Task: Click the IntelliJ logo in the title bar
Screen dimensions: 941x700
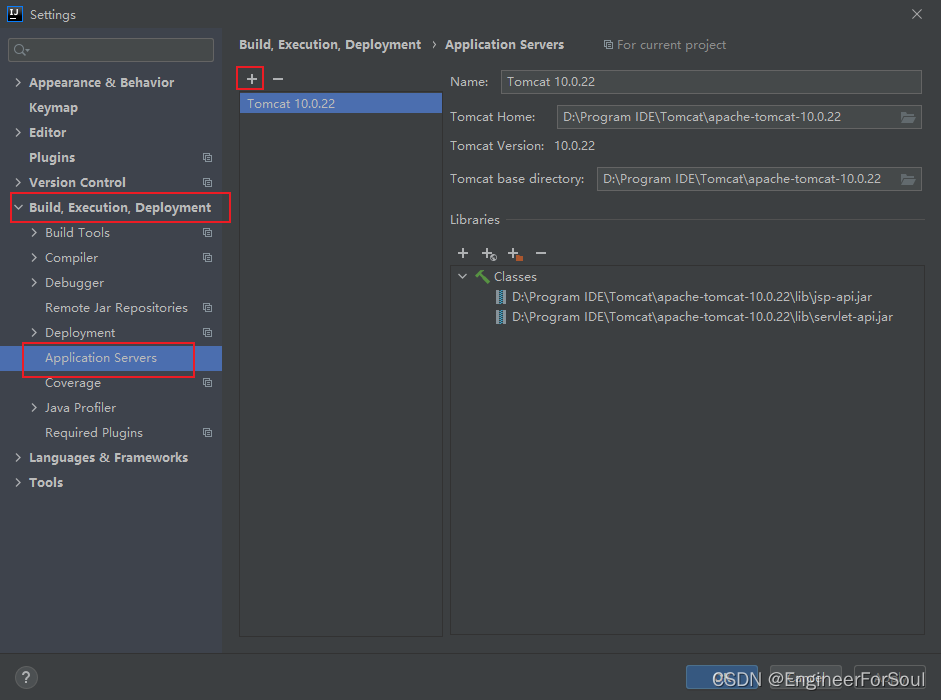Action: coord(15,14)
